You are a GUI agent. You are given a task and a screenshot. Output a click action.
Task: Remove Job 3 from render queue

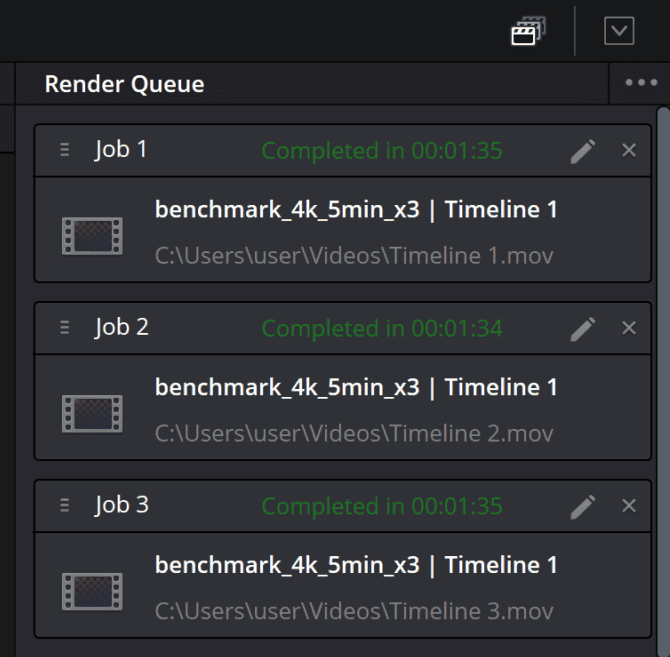click(x=629, y=506)
